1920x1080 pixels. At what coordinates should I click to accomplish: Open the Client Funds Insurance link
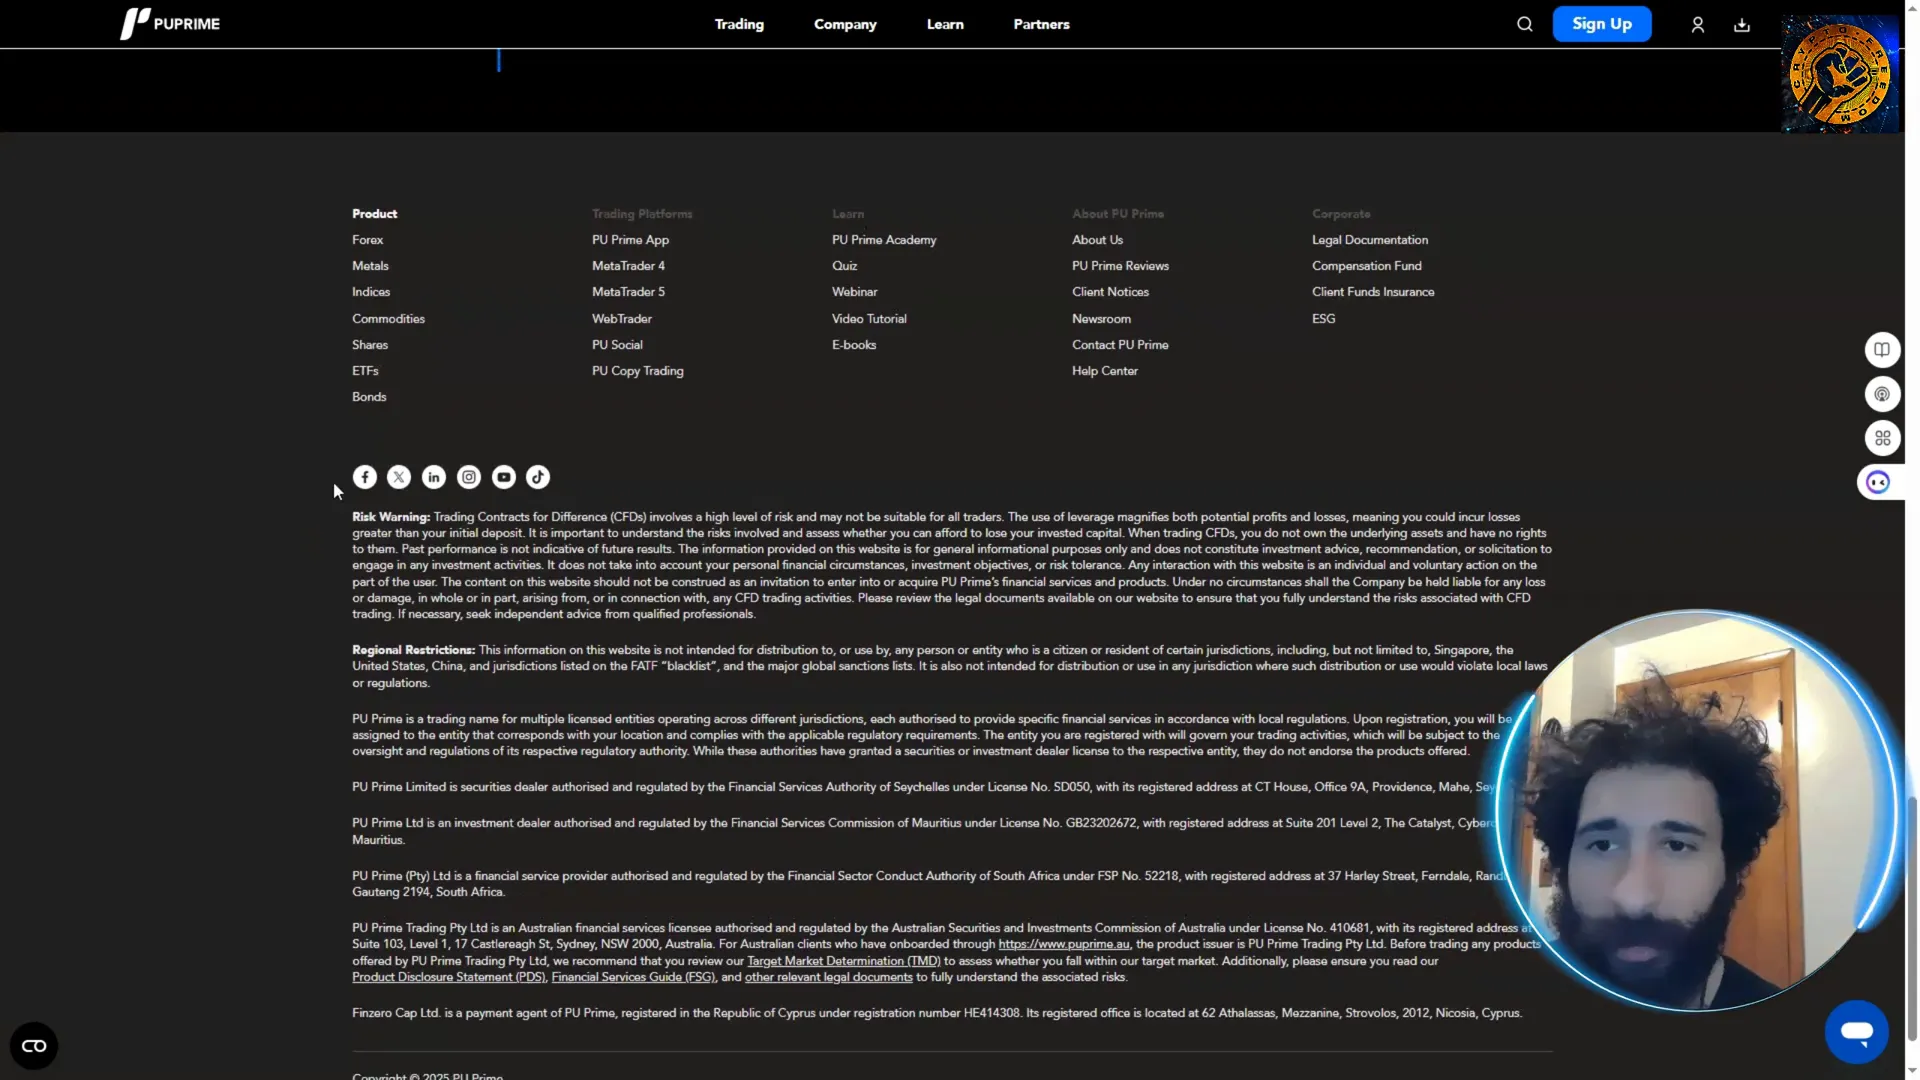click(1373, 292)
